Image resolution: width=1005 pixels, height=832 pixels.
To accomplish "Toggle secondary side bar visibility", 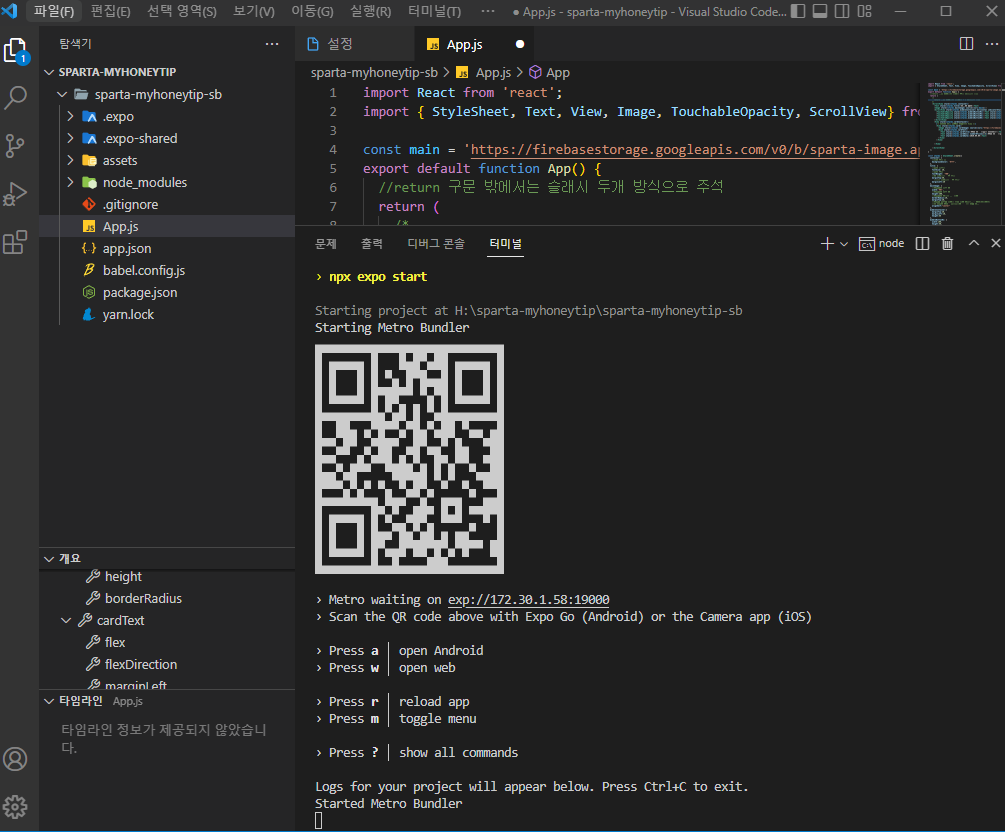I will 842,11.
